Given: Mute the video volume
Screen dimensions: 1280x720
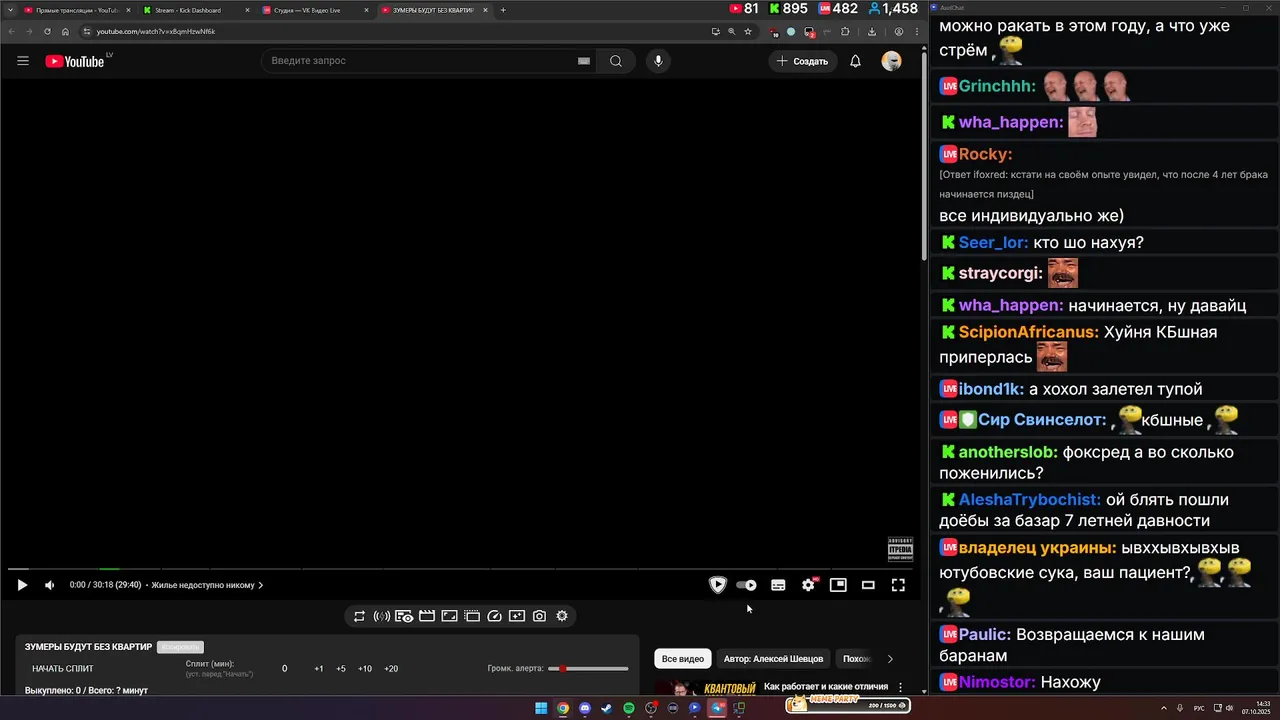Looking at the screenshot, I should click(x=49, y=585).
